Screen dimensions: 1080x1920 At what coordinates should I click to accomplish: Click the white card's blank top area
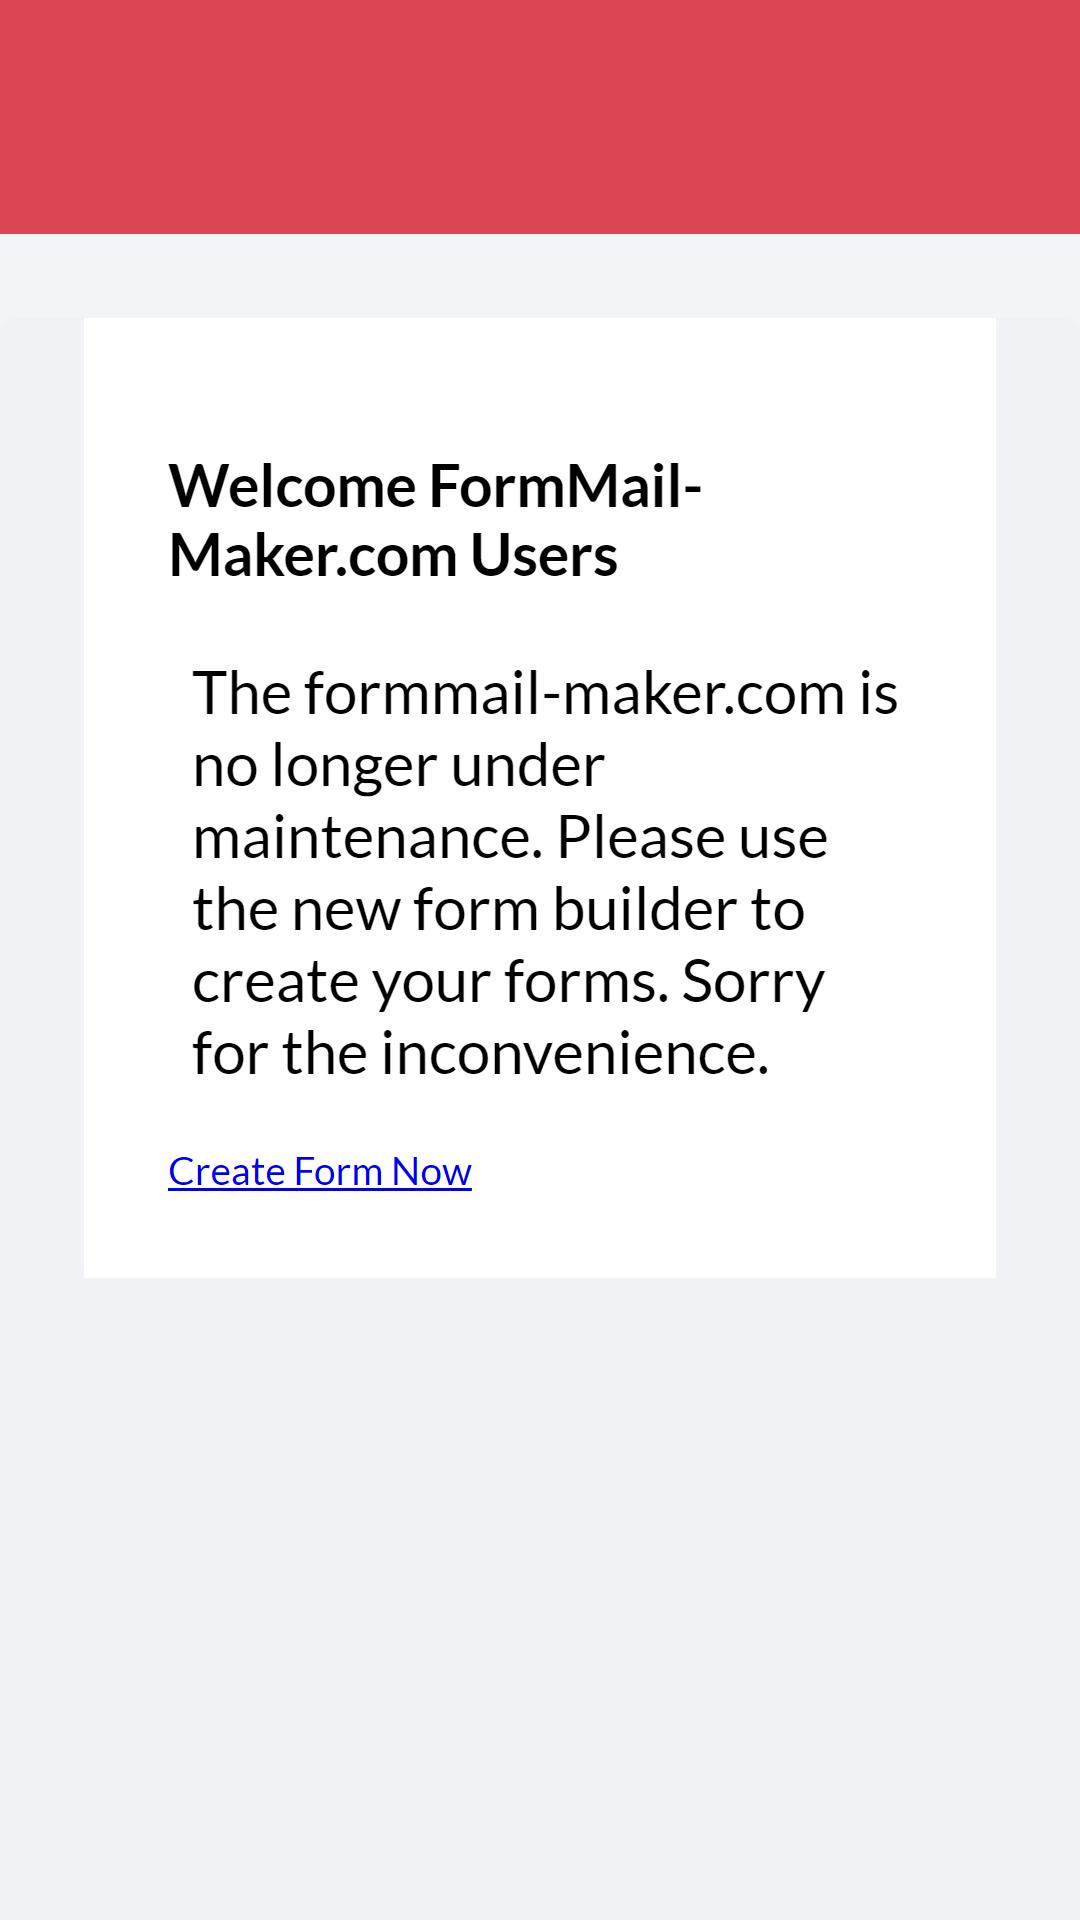click(x=540, y=385)
